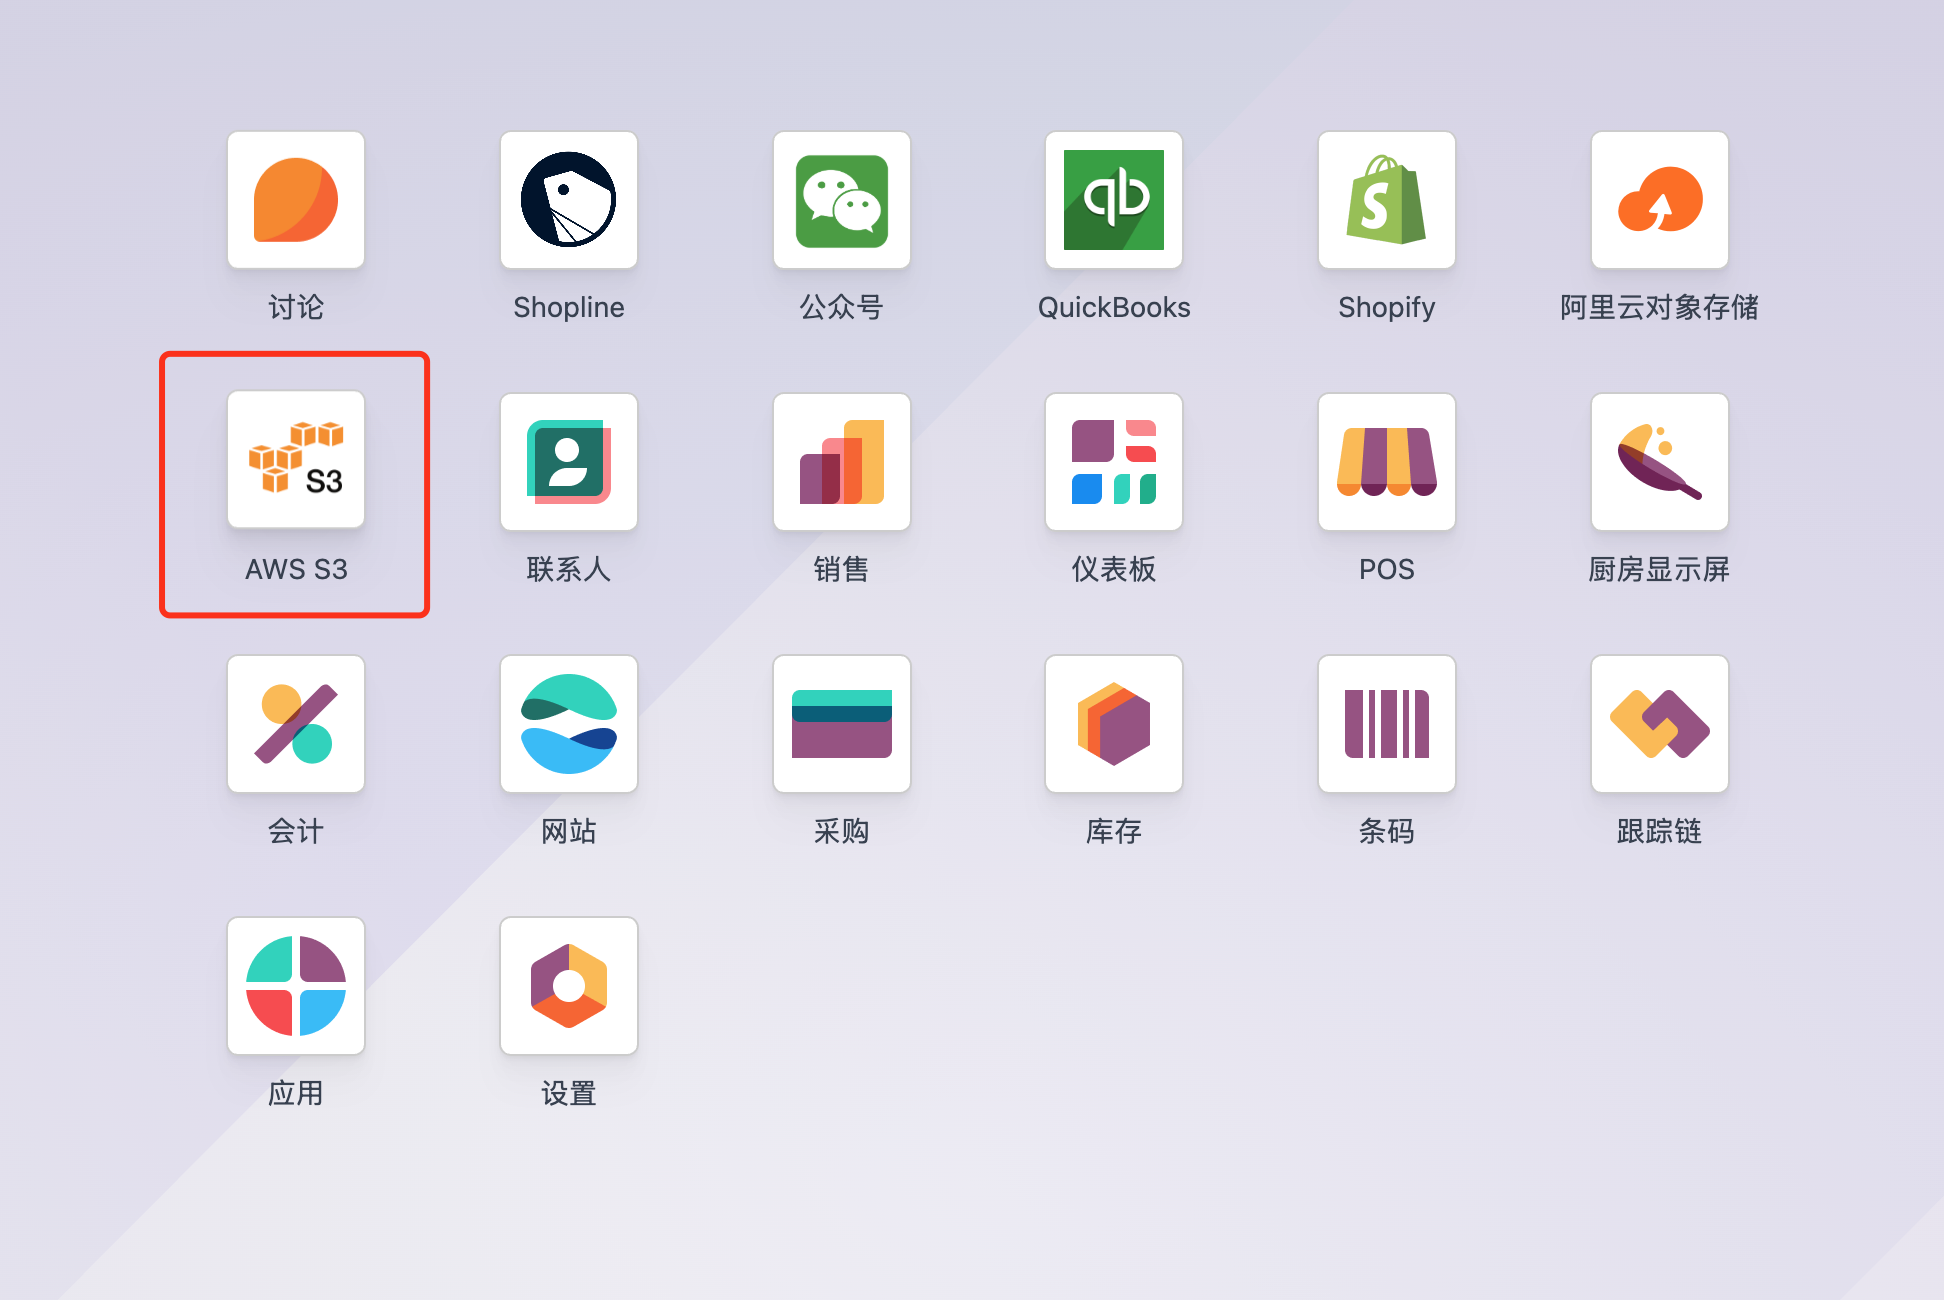This screenshot has height=1300, width=1944.
Task: Click the 'Shopify' text label
Action: [1387, 308]
